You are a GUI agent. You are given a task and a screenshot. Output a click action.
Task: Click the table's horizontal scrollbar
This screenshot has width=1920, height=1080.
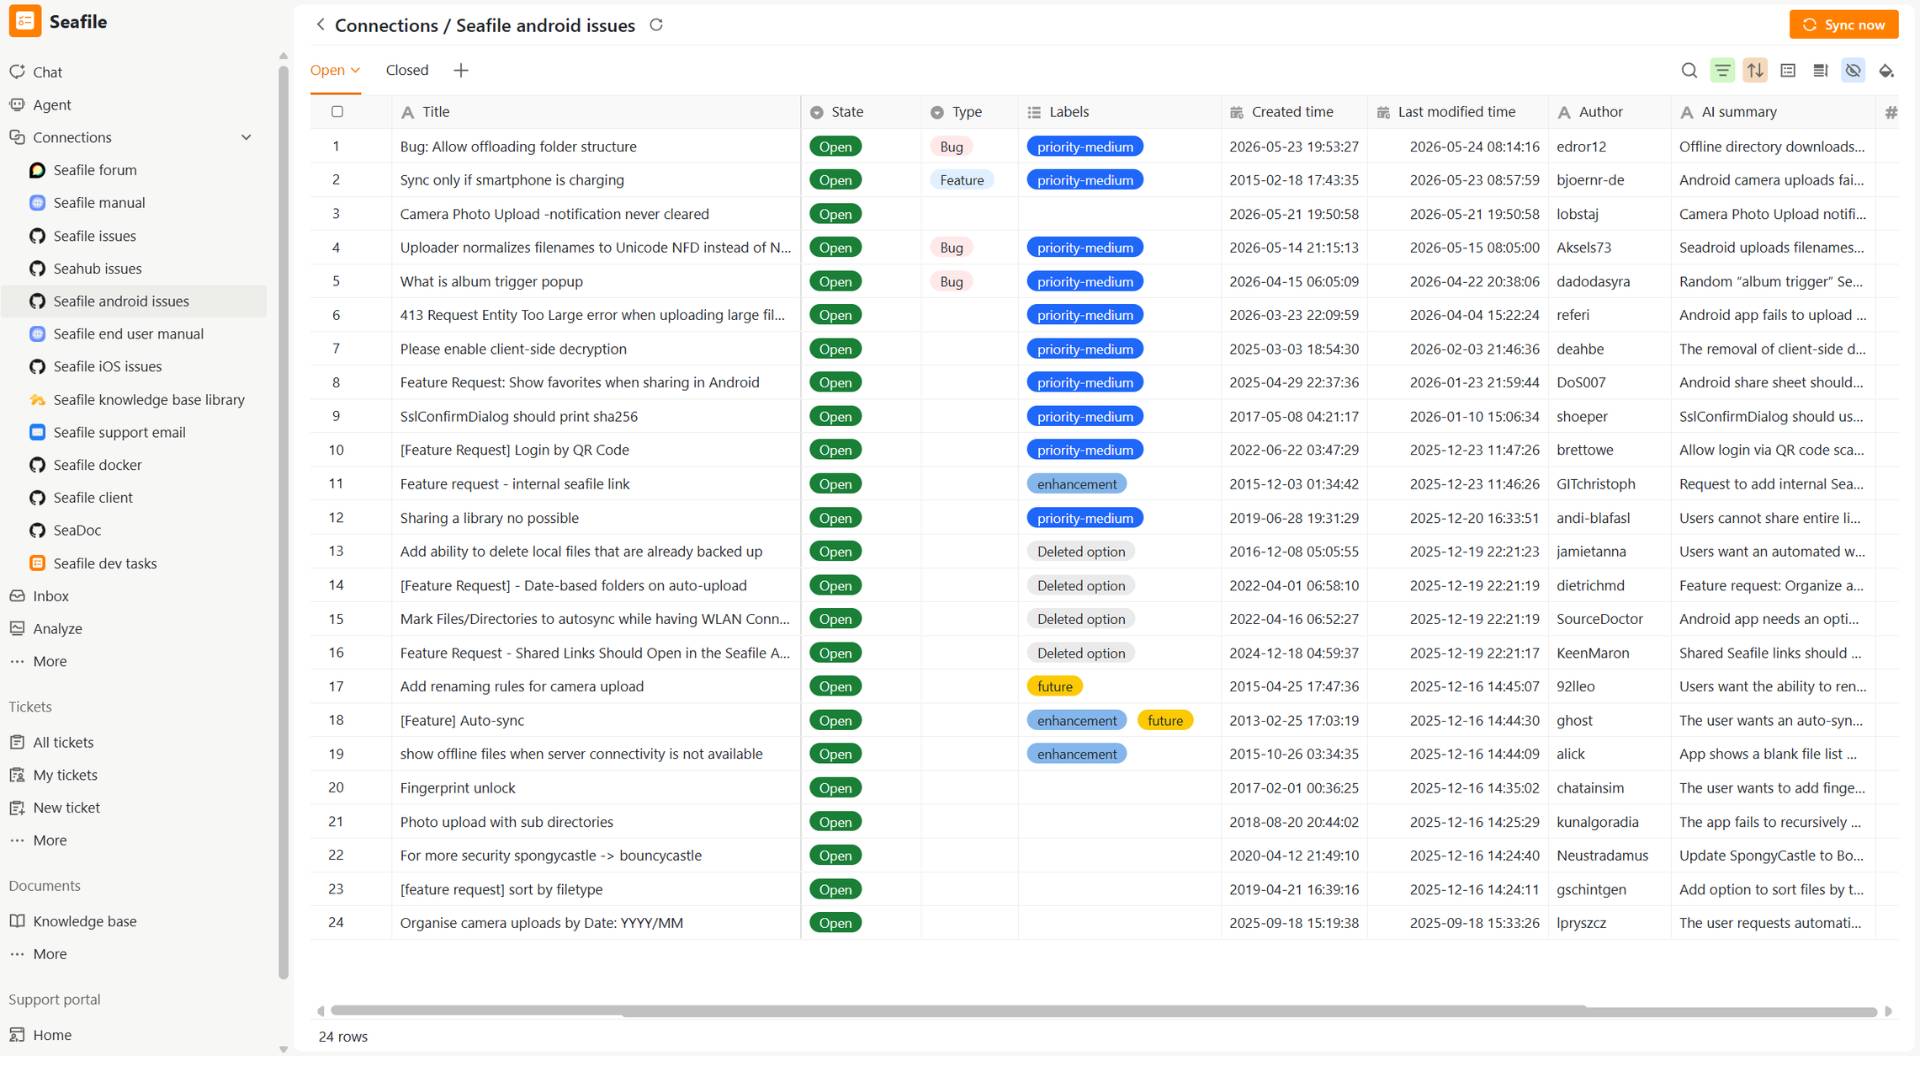tap(1103, 1011)
